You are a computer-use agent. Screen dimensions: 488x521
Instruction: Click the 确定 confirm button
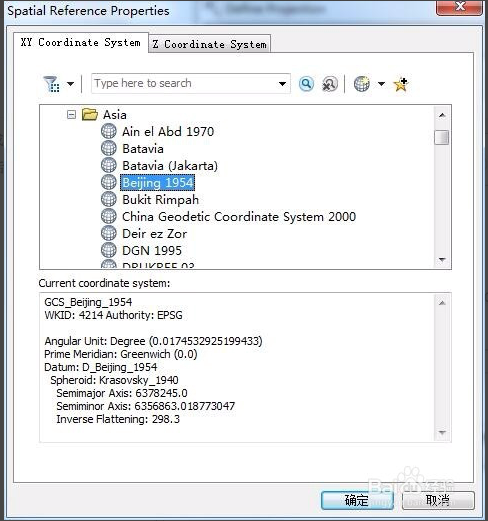coord(357,500)
